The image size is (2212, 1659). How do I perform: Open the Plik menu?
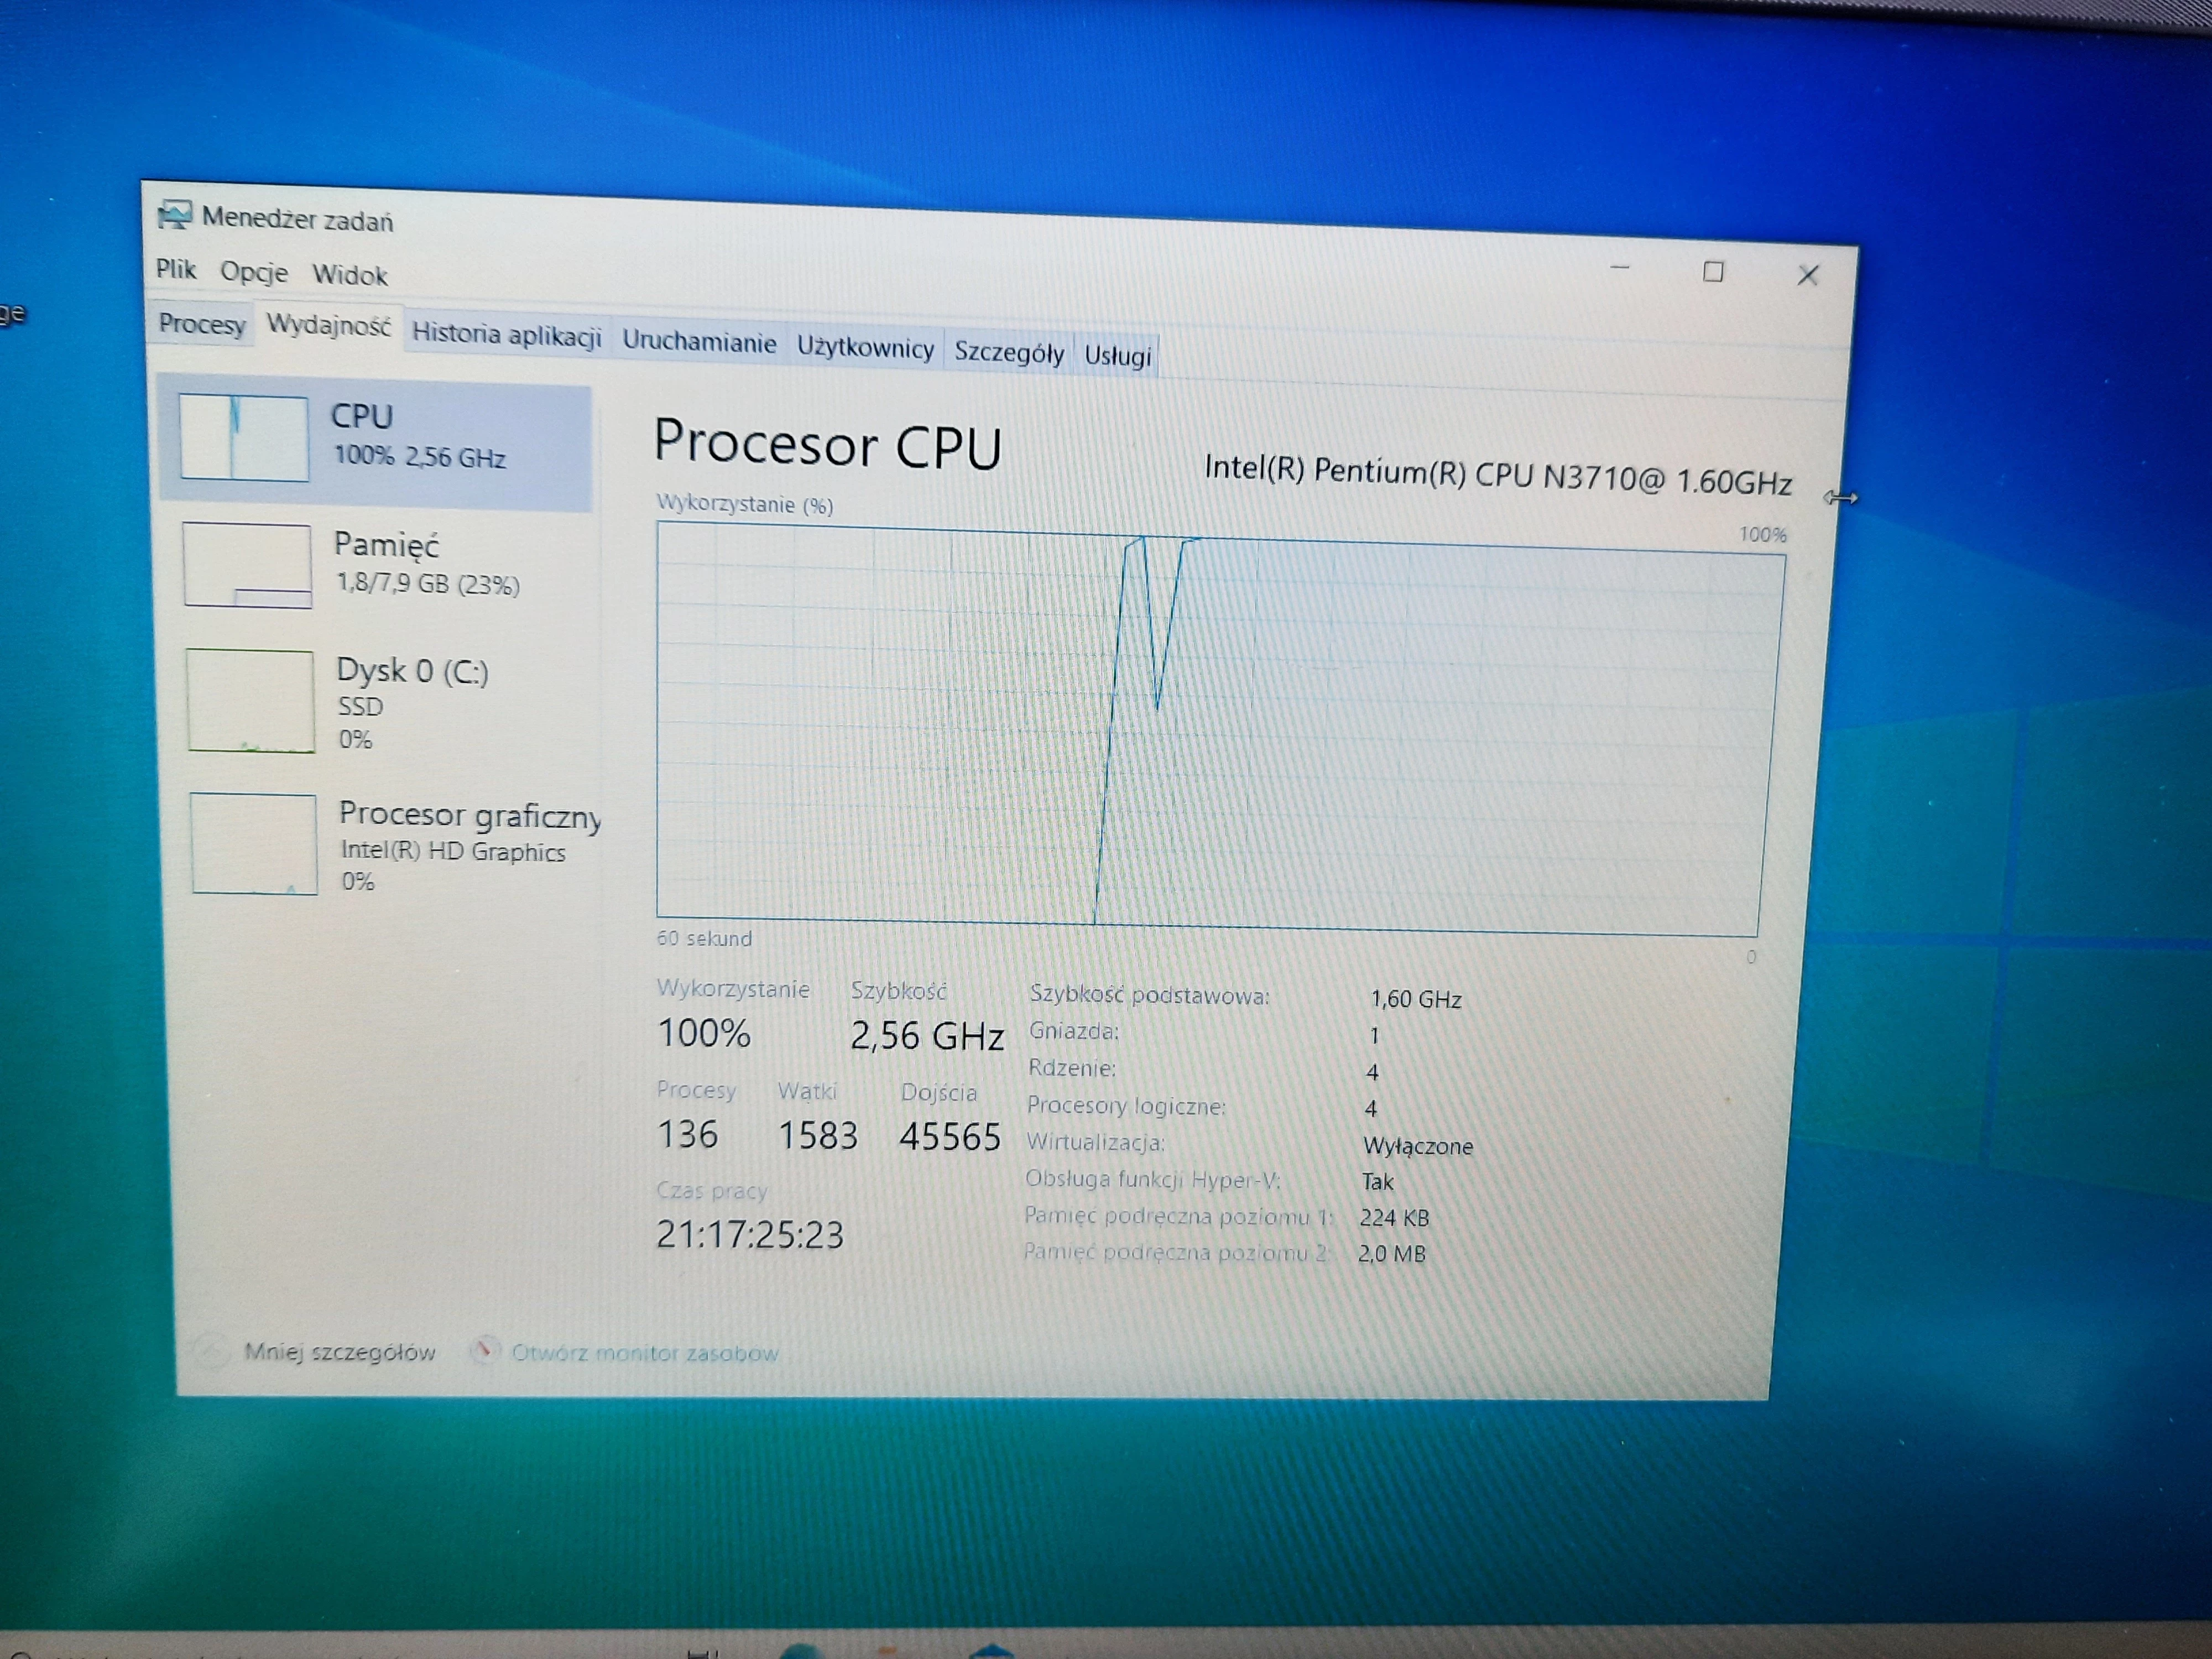point(176,269)
